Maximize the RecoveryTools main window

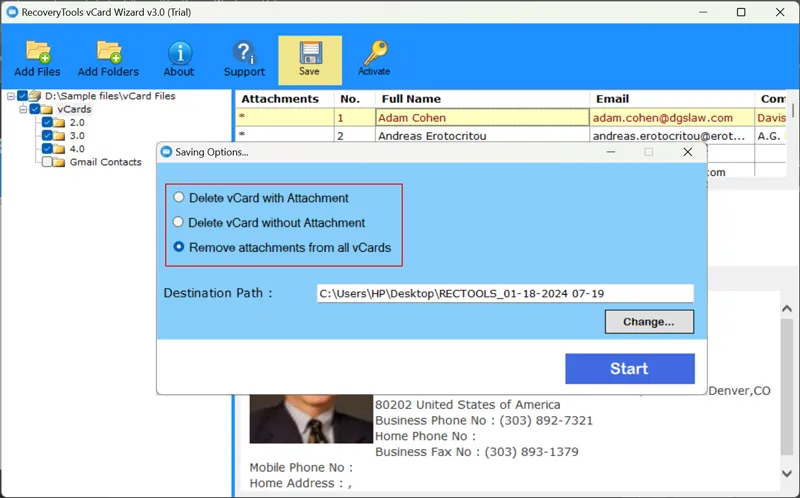pyautogui.click(x=741, y=12)
